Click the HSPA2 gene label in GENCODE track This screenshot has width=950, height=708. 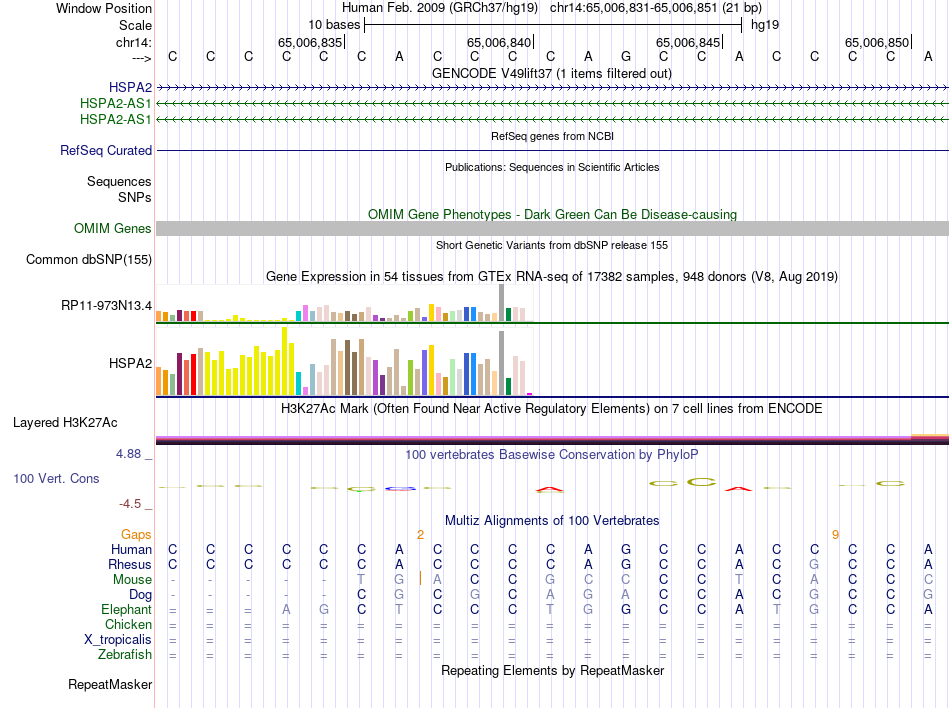tap(130, 88)
